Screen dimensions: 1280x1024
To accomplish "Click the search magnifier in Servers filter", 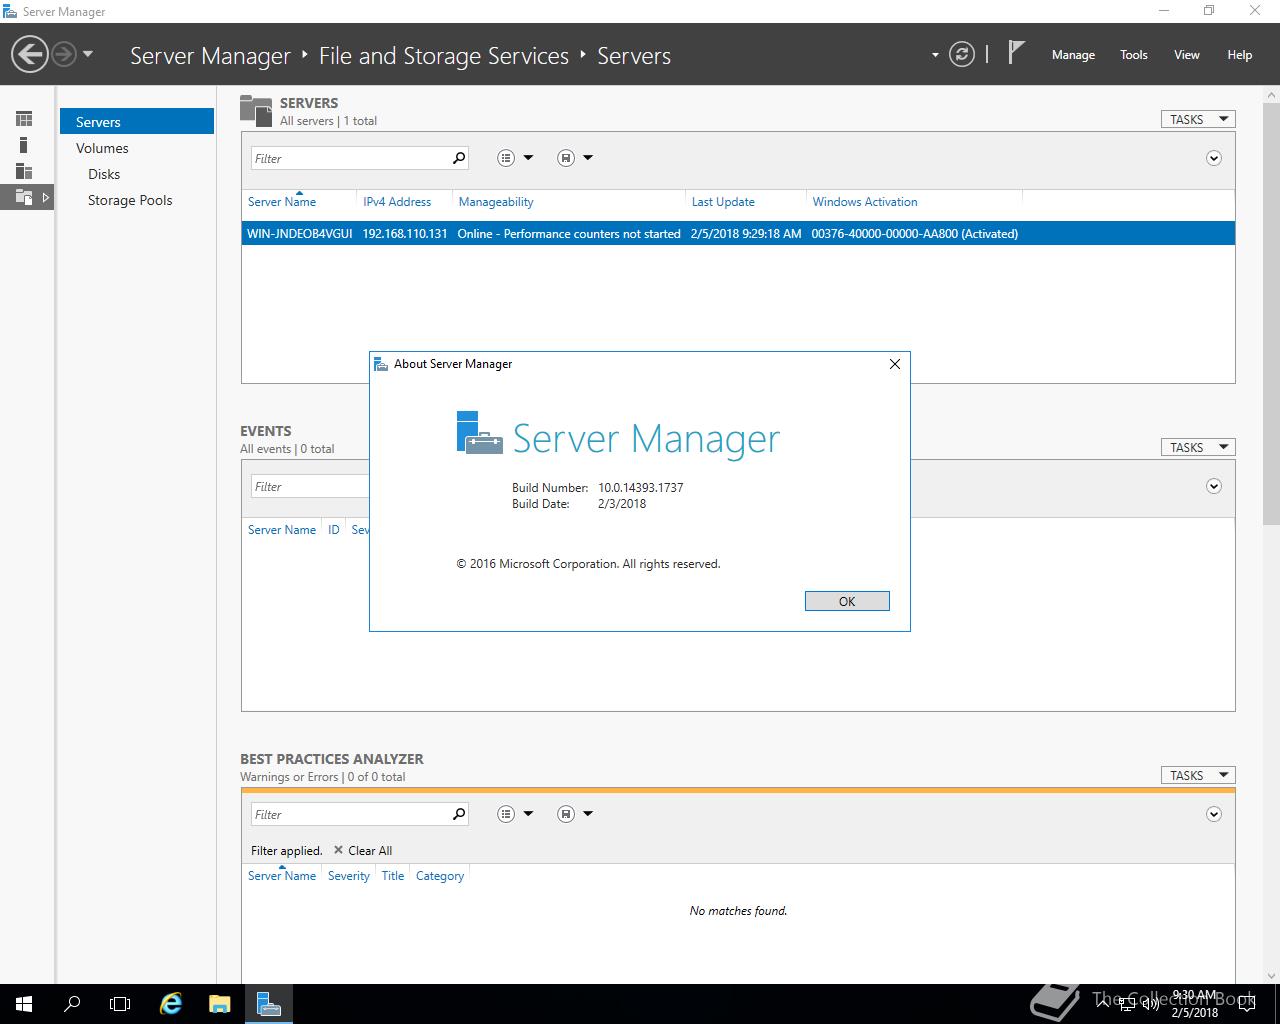I will 459,158.
